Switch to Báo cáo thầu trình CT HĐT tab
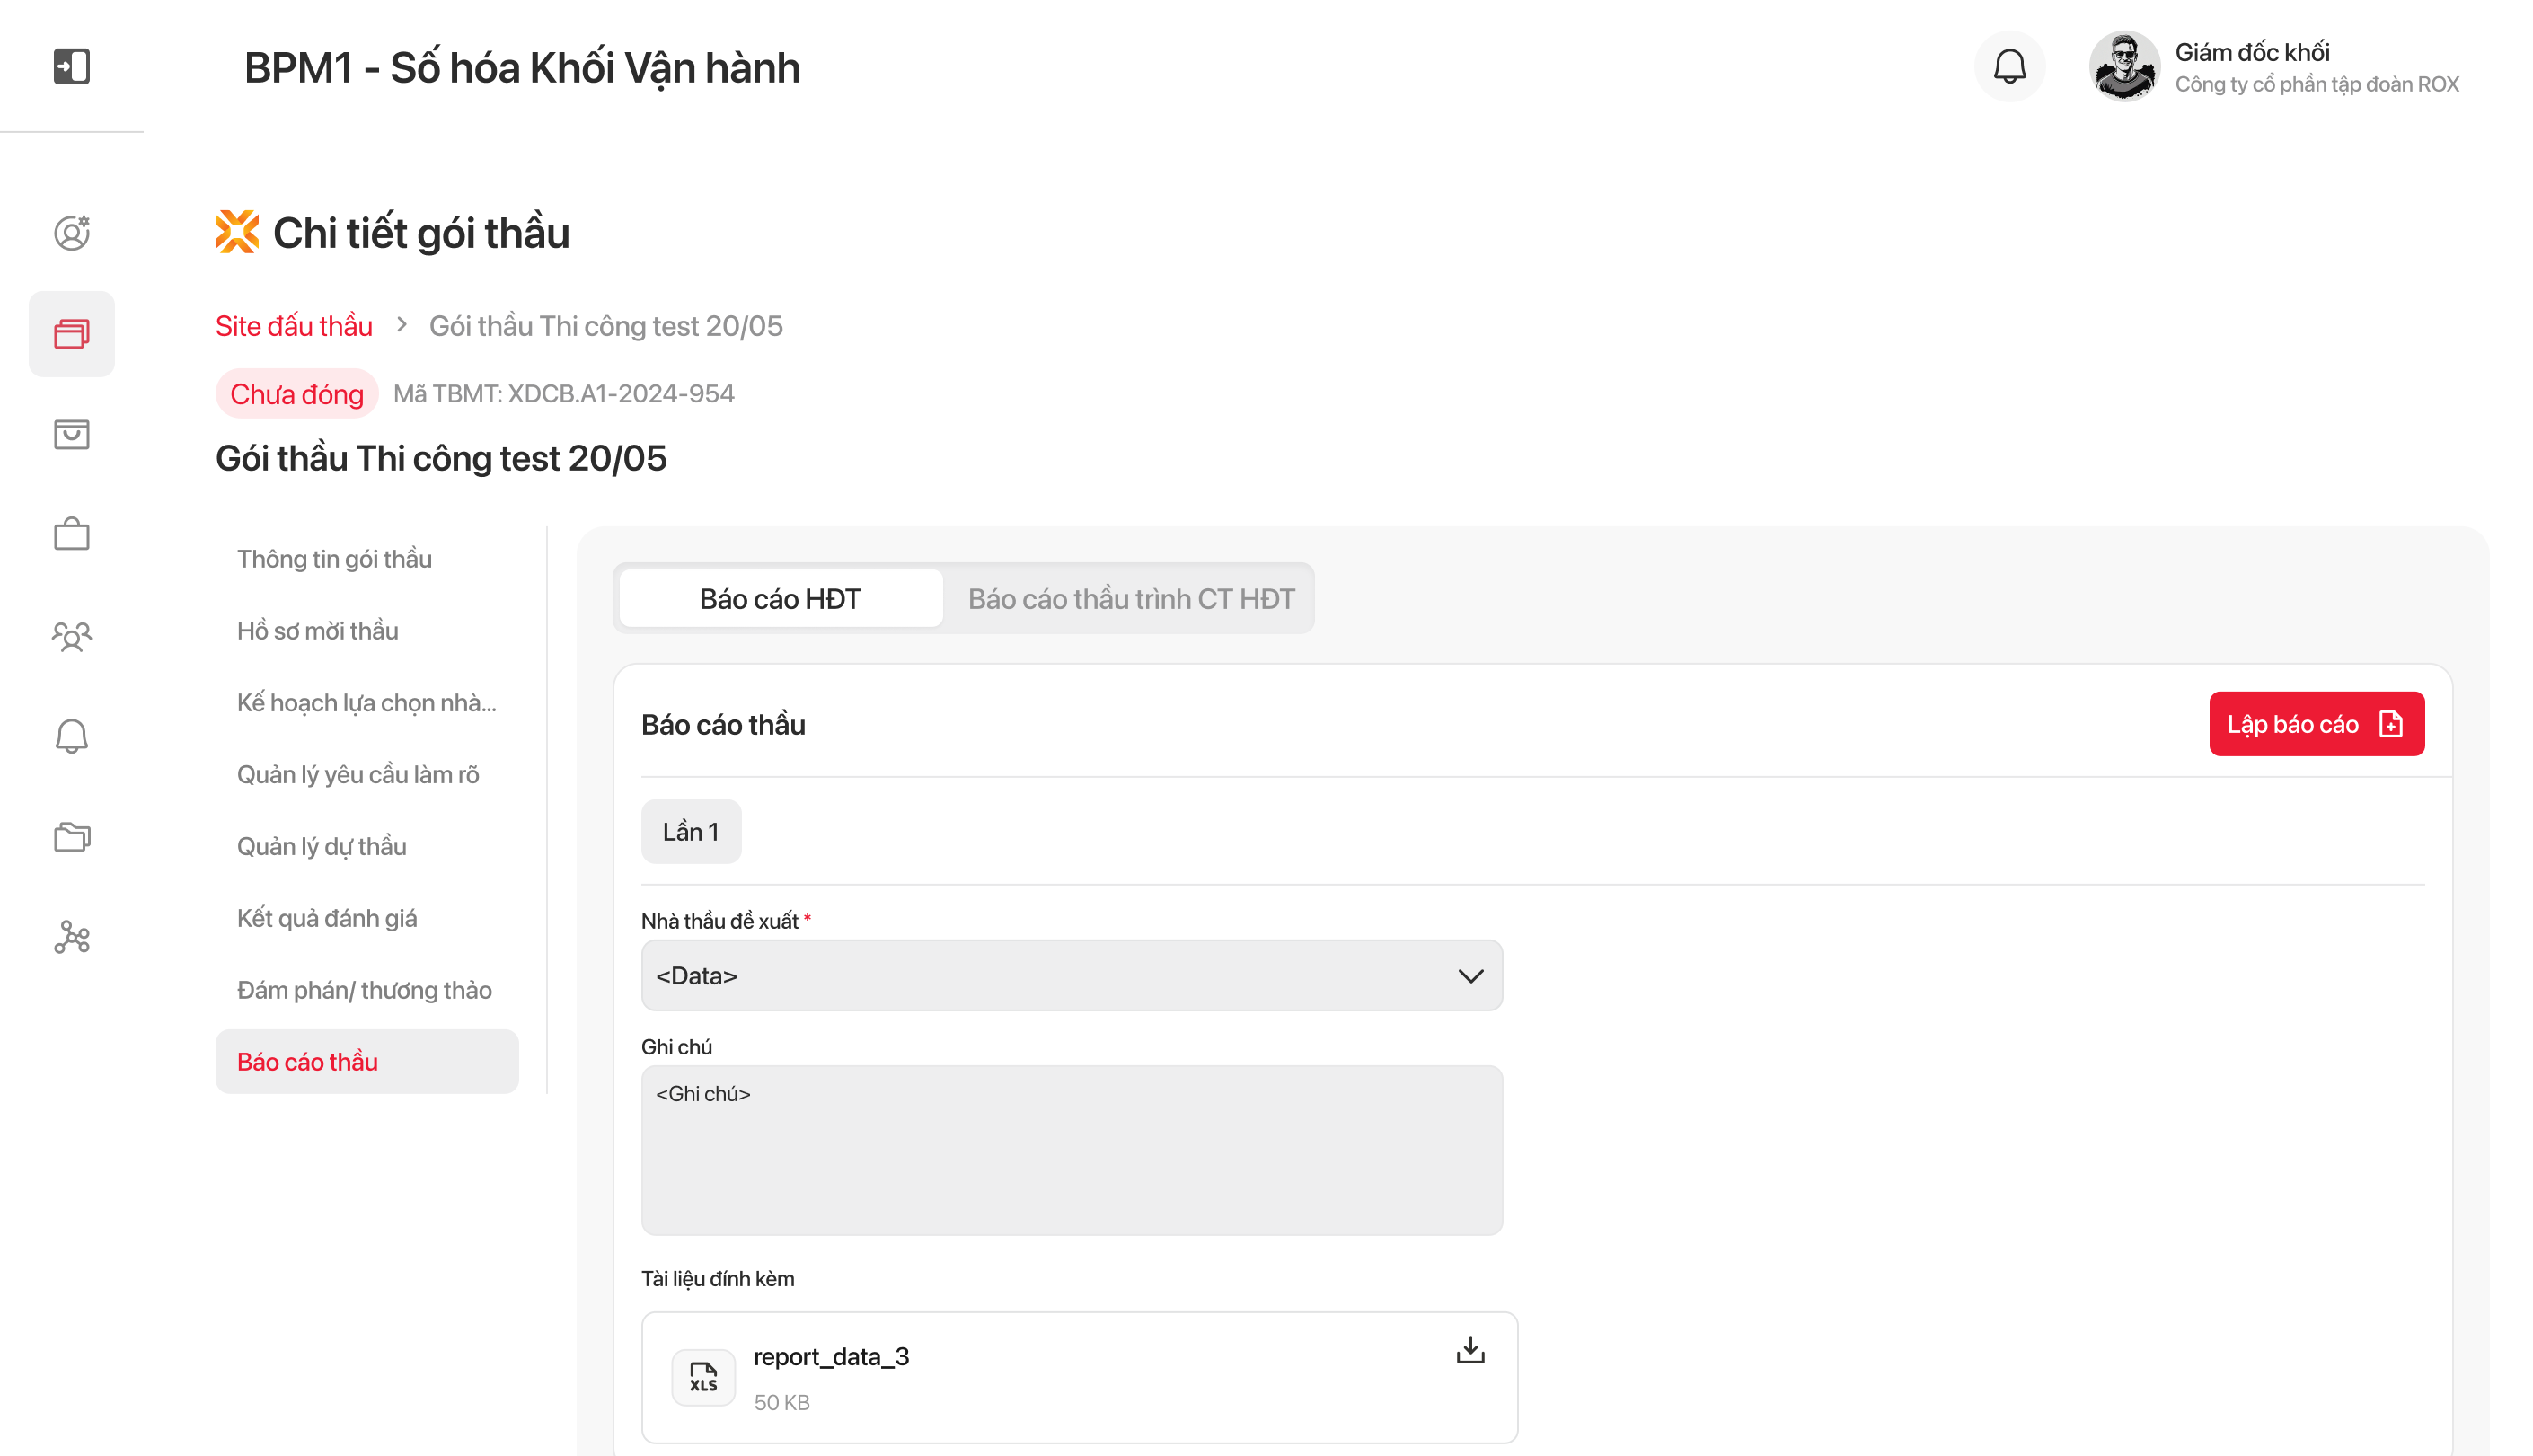Image resolution: width=2533 pixels, height=1456 pixels. pyautogui.click(x=1130, y=599)
